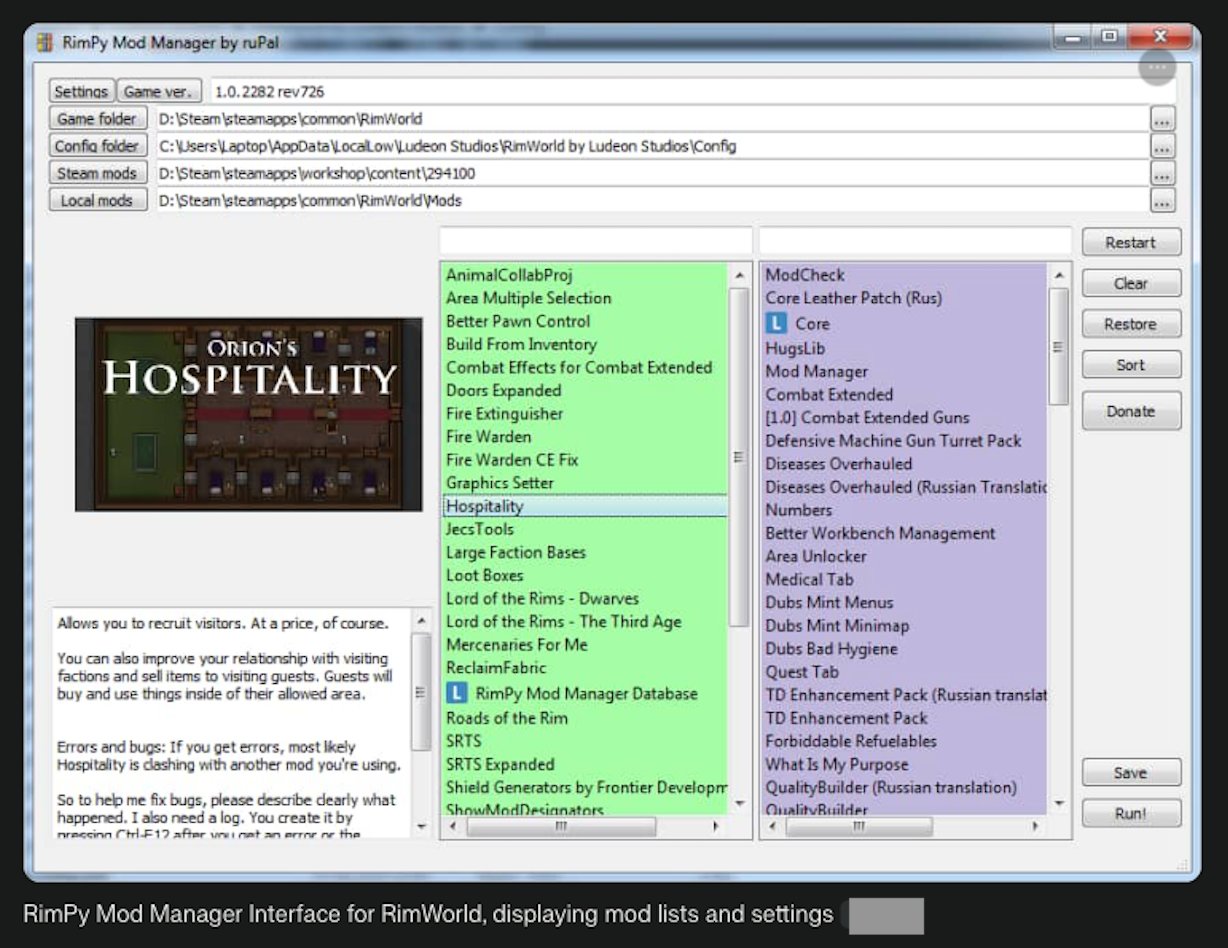Select Doors Expanded mod
The height and width of the screenshot is (948, 1228).
503,390
